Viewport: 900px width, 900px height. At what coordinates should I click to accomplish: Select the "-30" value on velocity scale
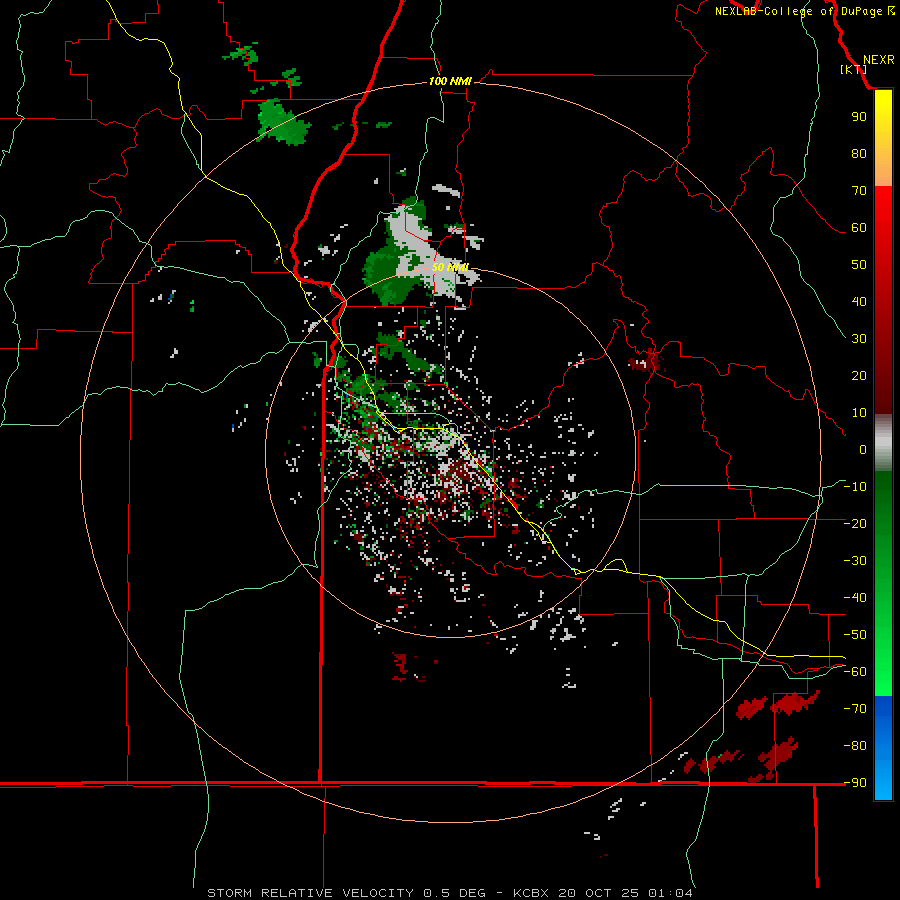pyautogui.click(x=855, y=561)
